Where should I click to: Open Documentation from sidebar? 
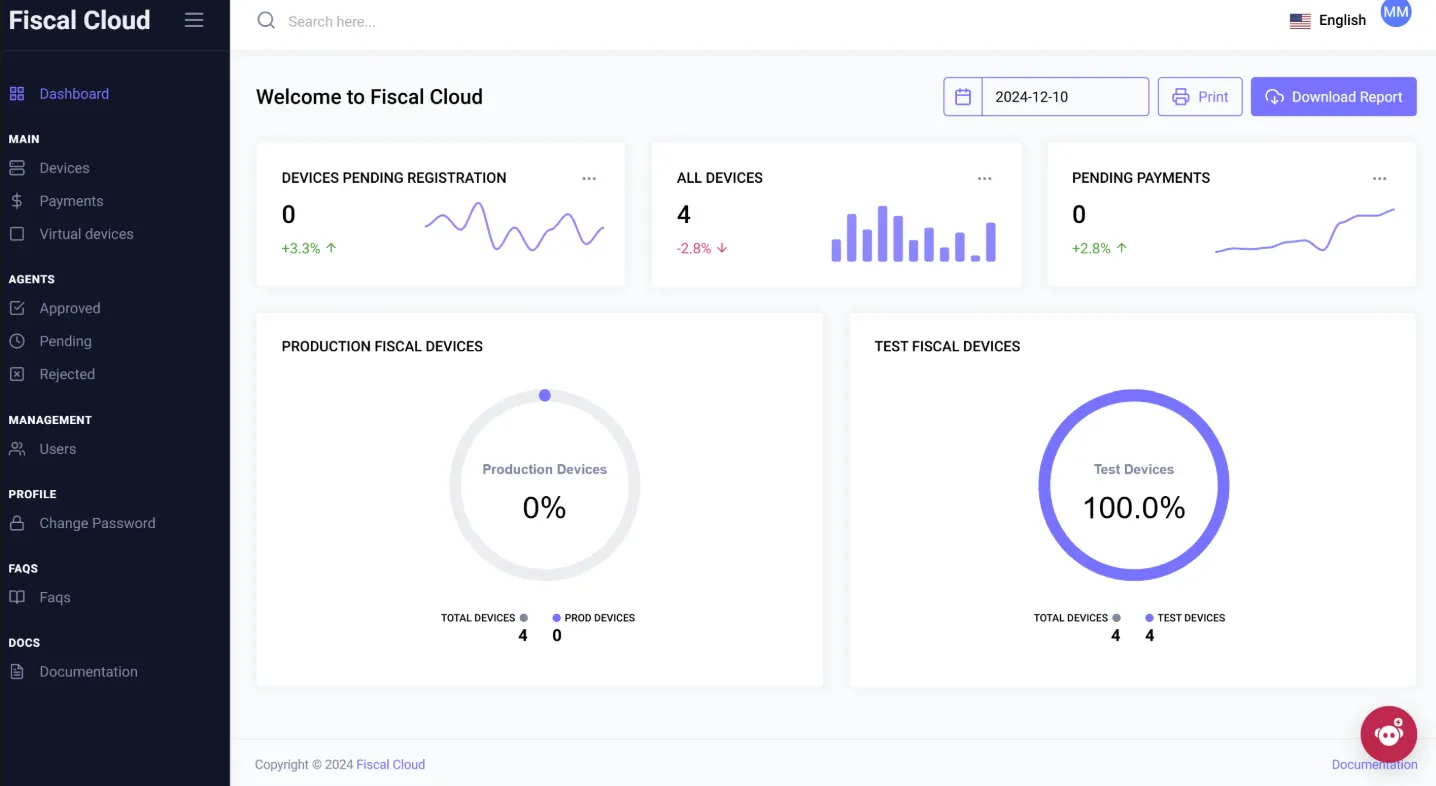[88, 672]
